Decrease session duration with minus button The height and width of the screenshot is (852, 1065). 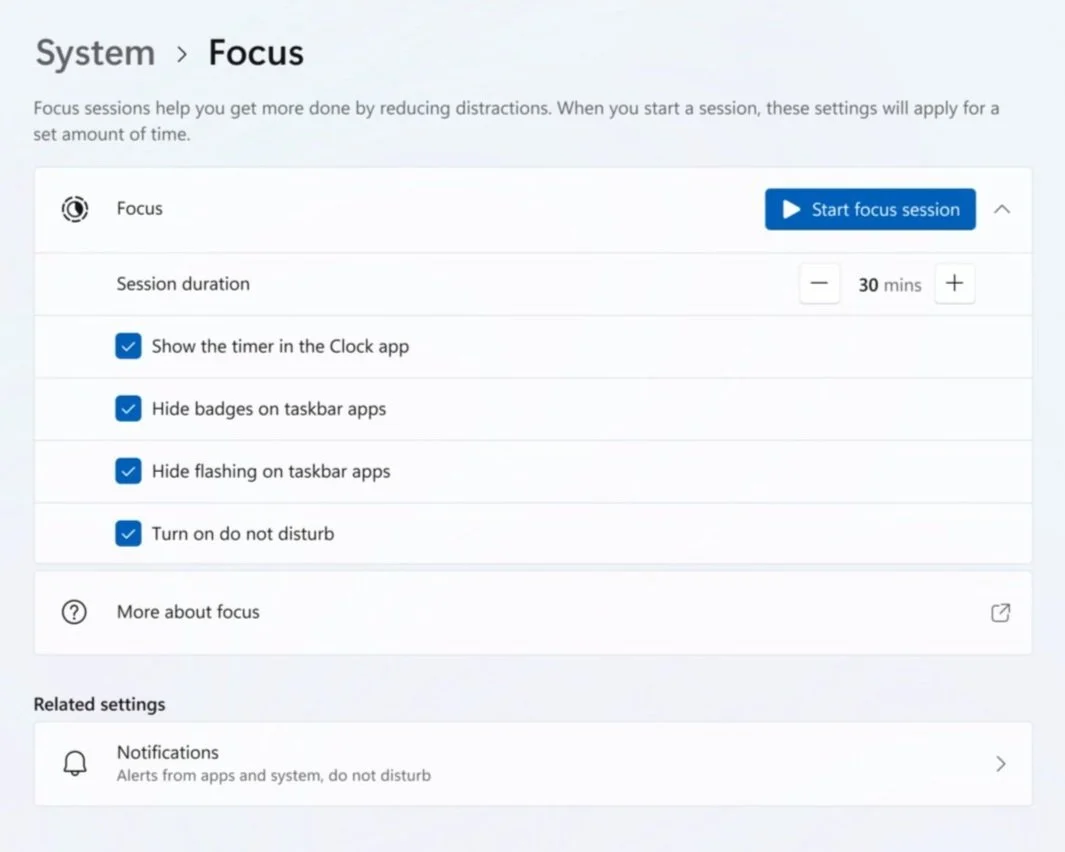[819, 283]
